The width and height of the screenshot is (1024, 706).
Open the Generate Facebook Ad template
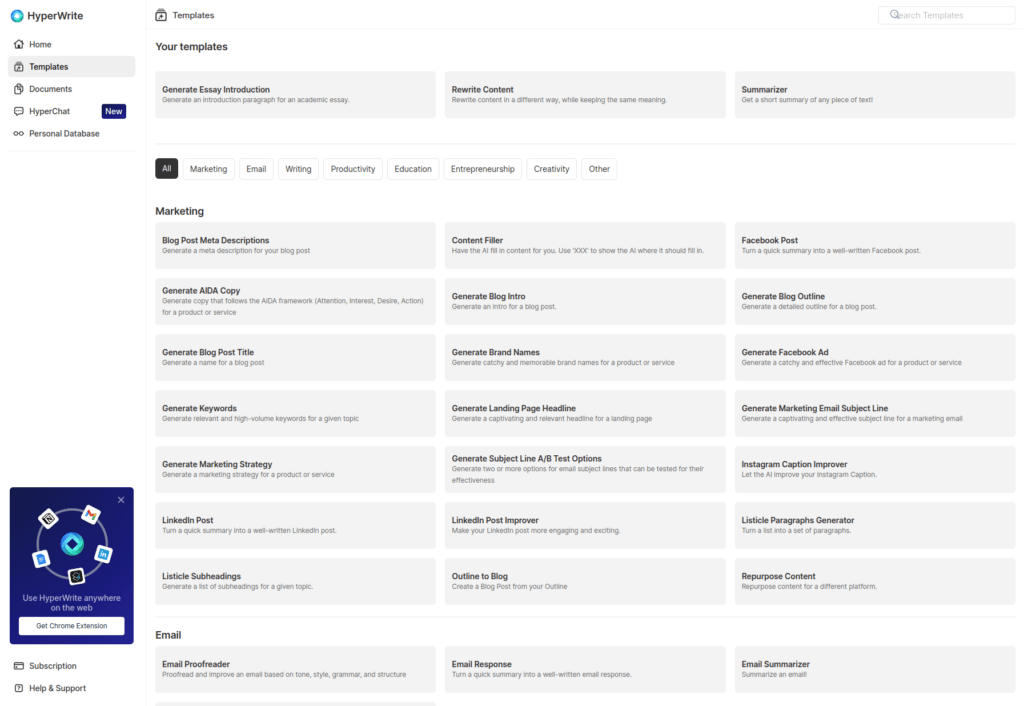click(875, 358)
